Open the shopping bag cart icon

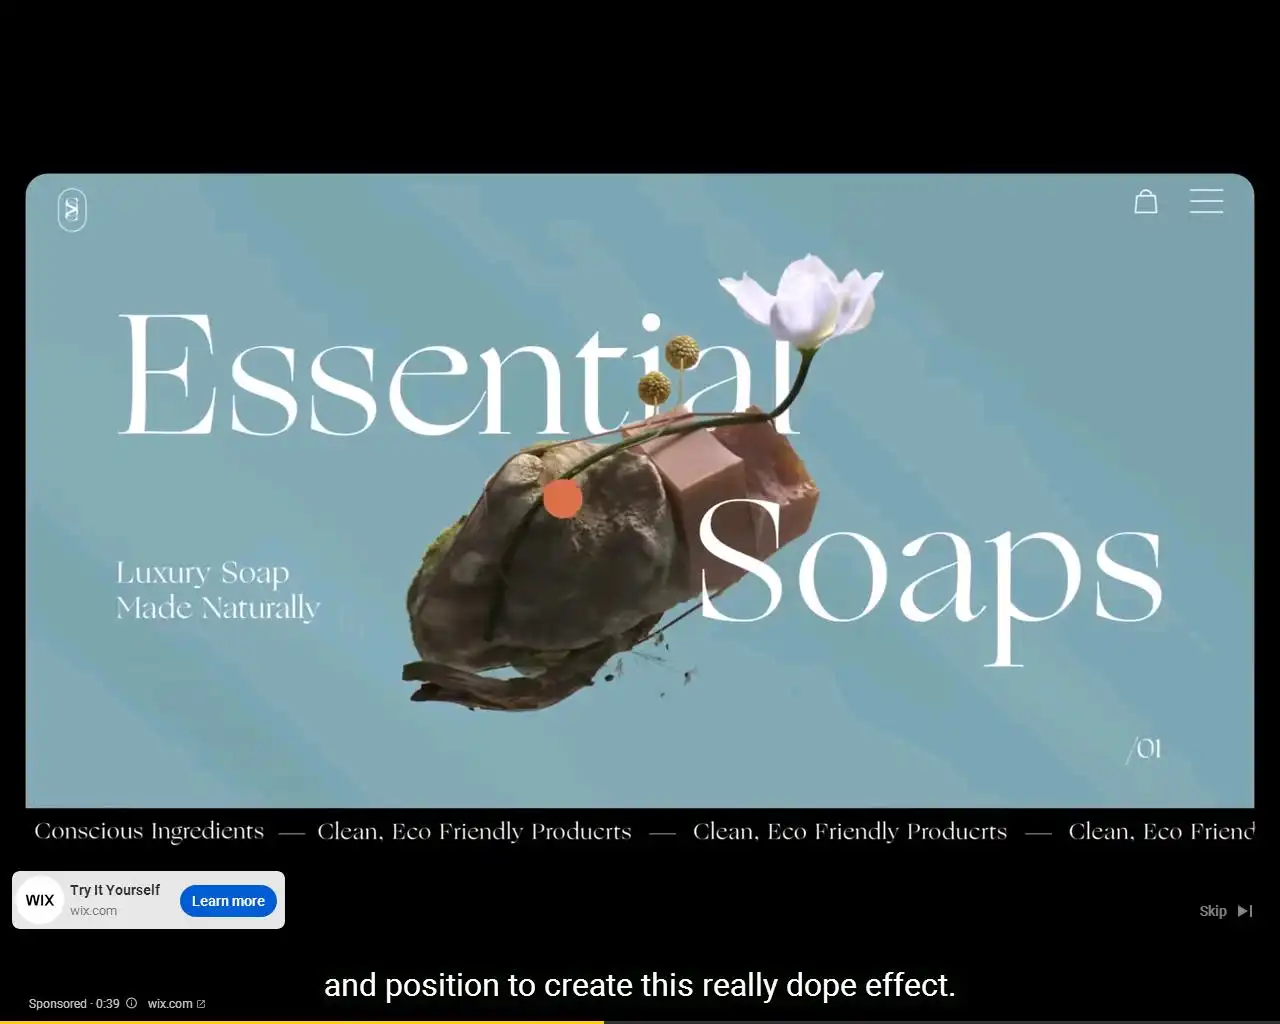pos(1146,202)
